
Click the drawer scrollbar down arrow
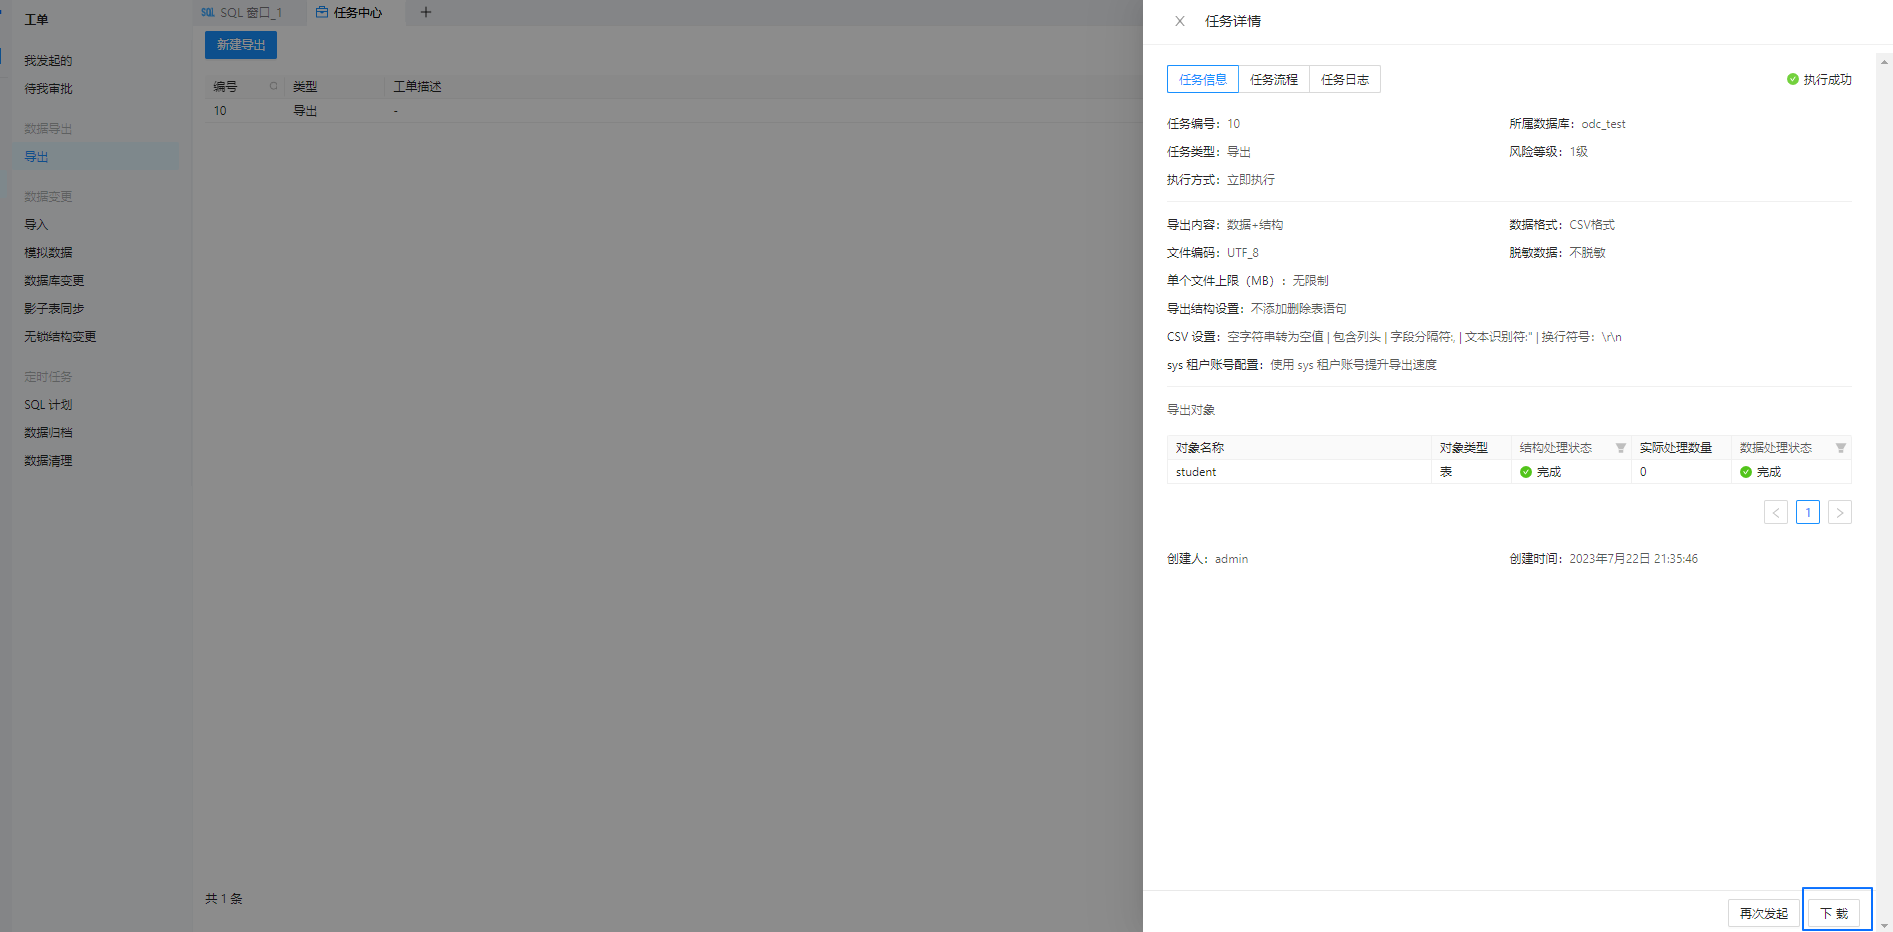pos(1885,925)
